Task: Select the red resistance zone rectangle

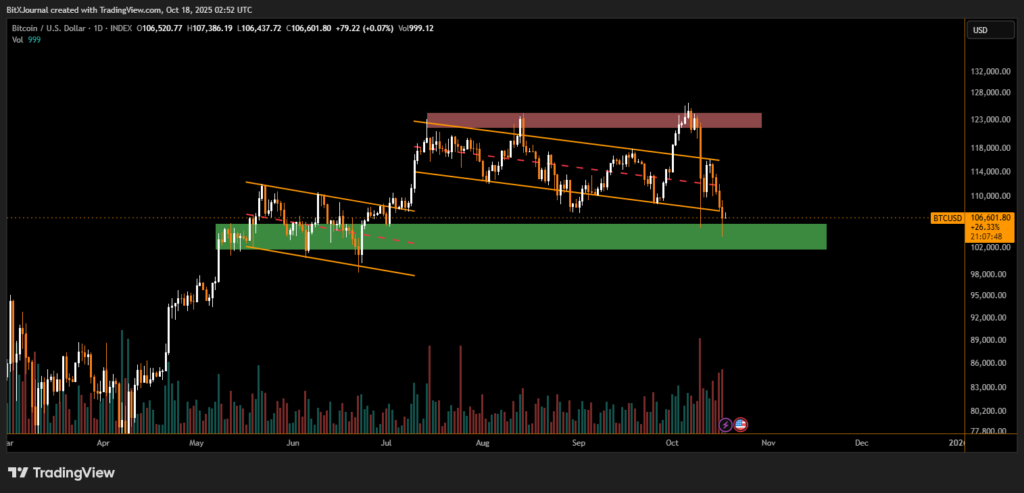Action: click(594, 121)
